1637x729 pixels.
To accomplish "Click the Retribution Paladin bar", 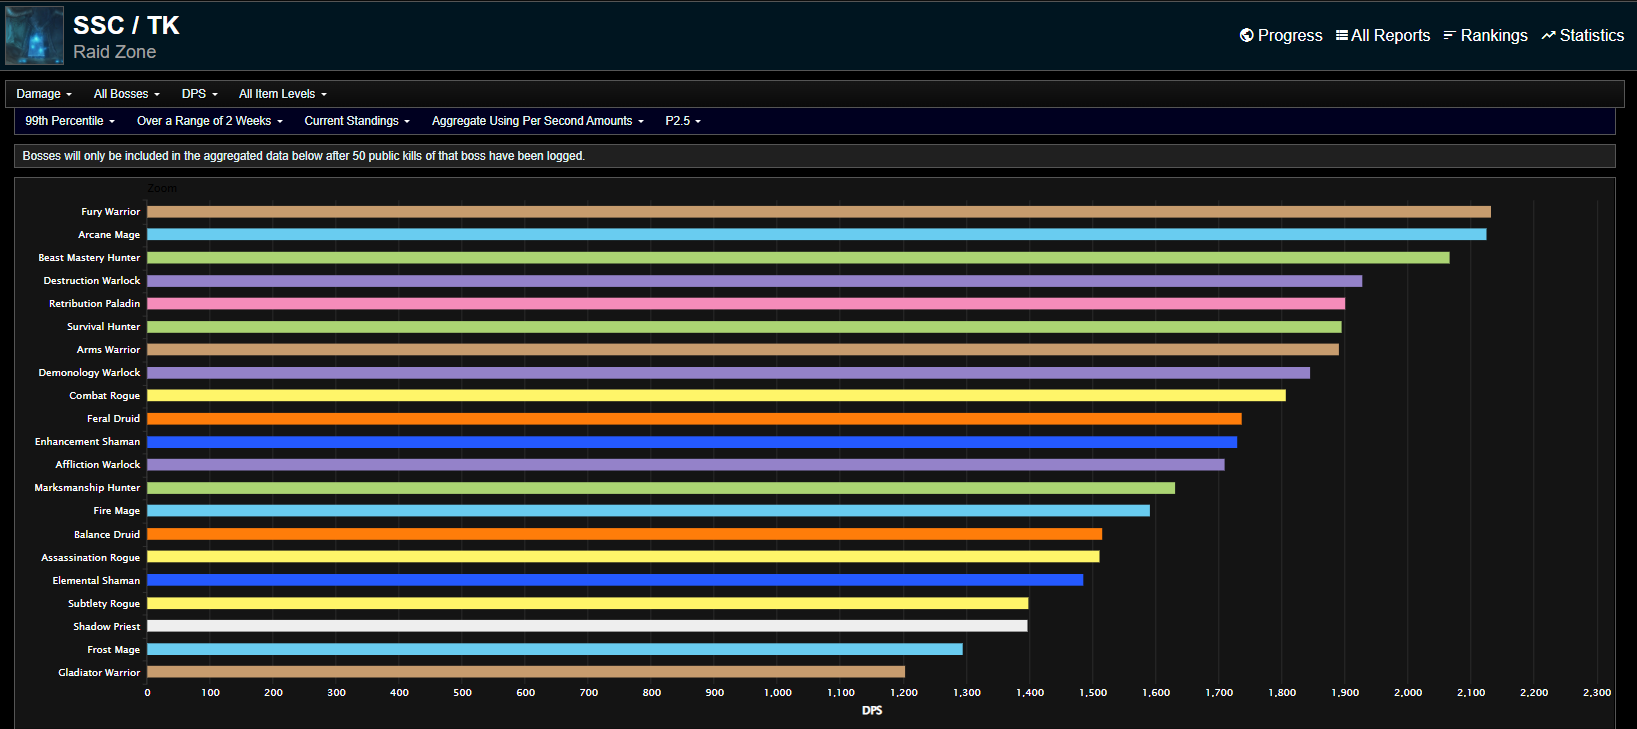I will (x=746, y=304).
